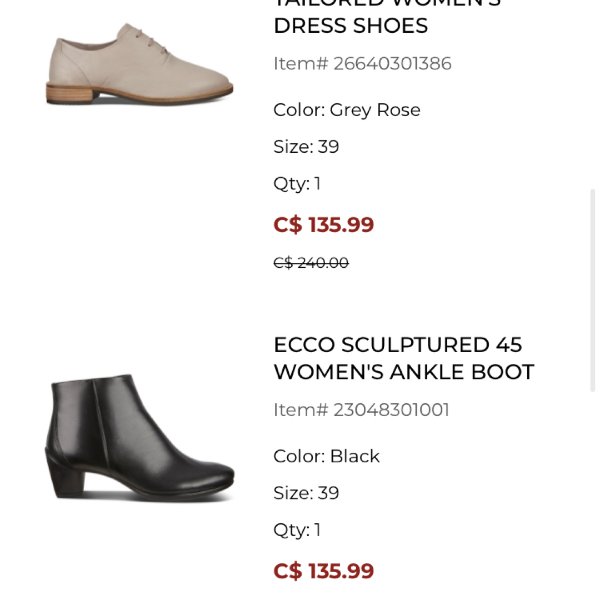Viewport: 600px width, 600px height.
Task: Click the ankle boot price C$ 135.99
Action: pos(323,571)
